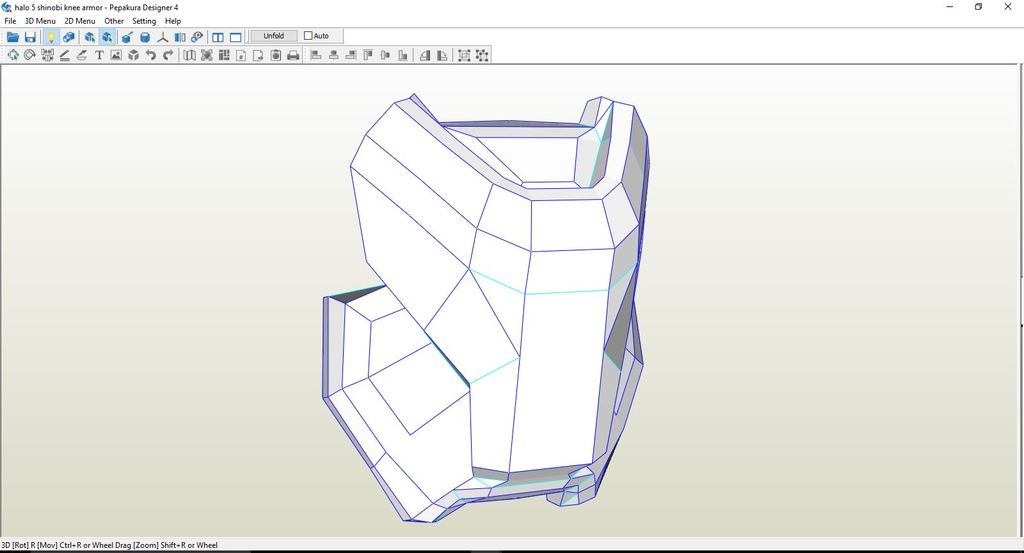Click the highlighted blue cube with cursor icon
The height and width of the screenshot is (553, 1024).
click(x=107, y=37)
